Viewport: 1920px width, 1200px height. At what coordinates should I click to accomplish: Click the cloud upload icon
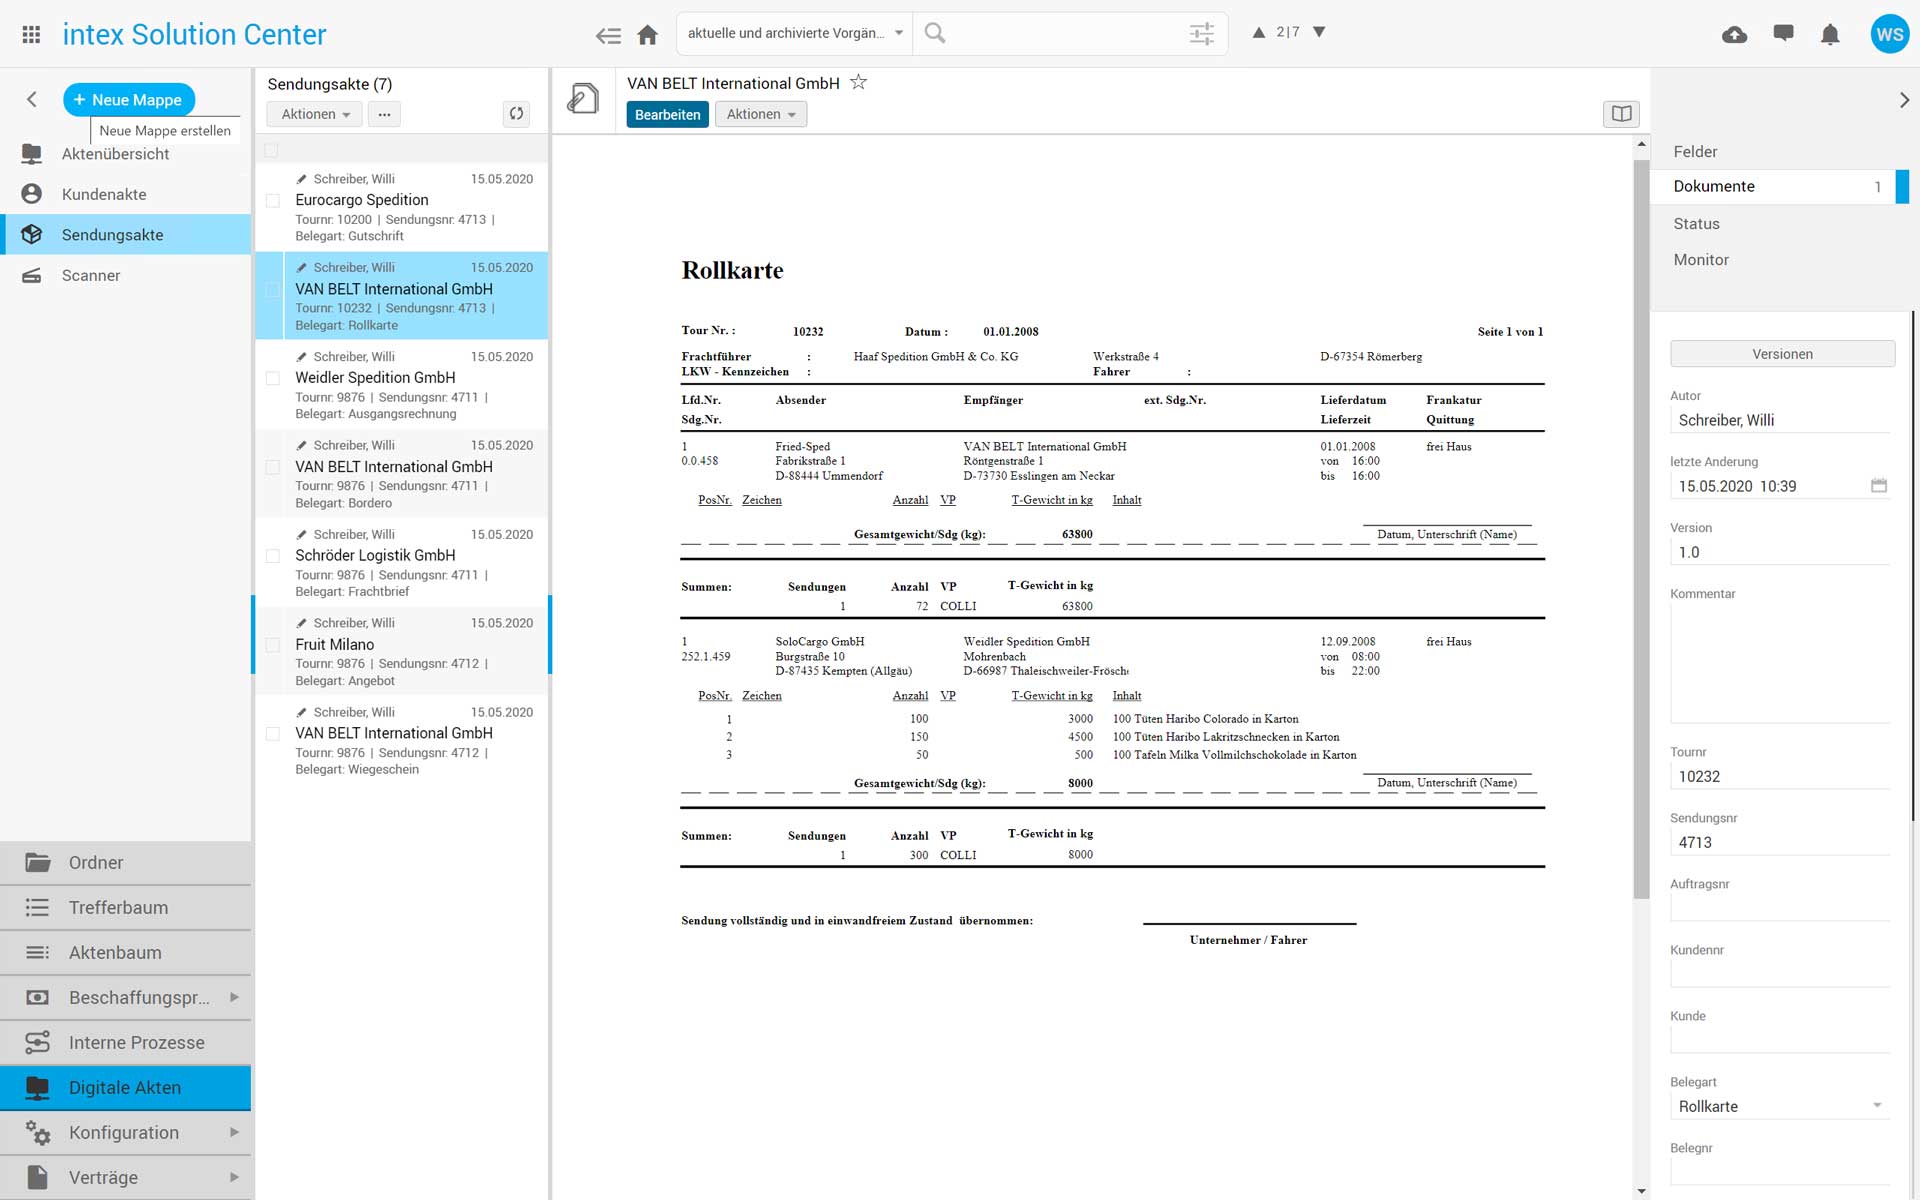pos(1734,35)
